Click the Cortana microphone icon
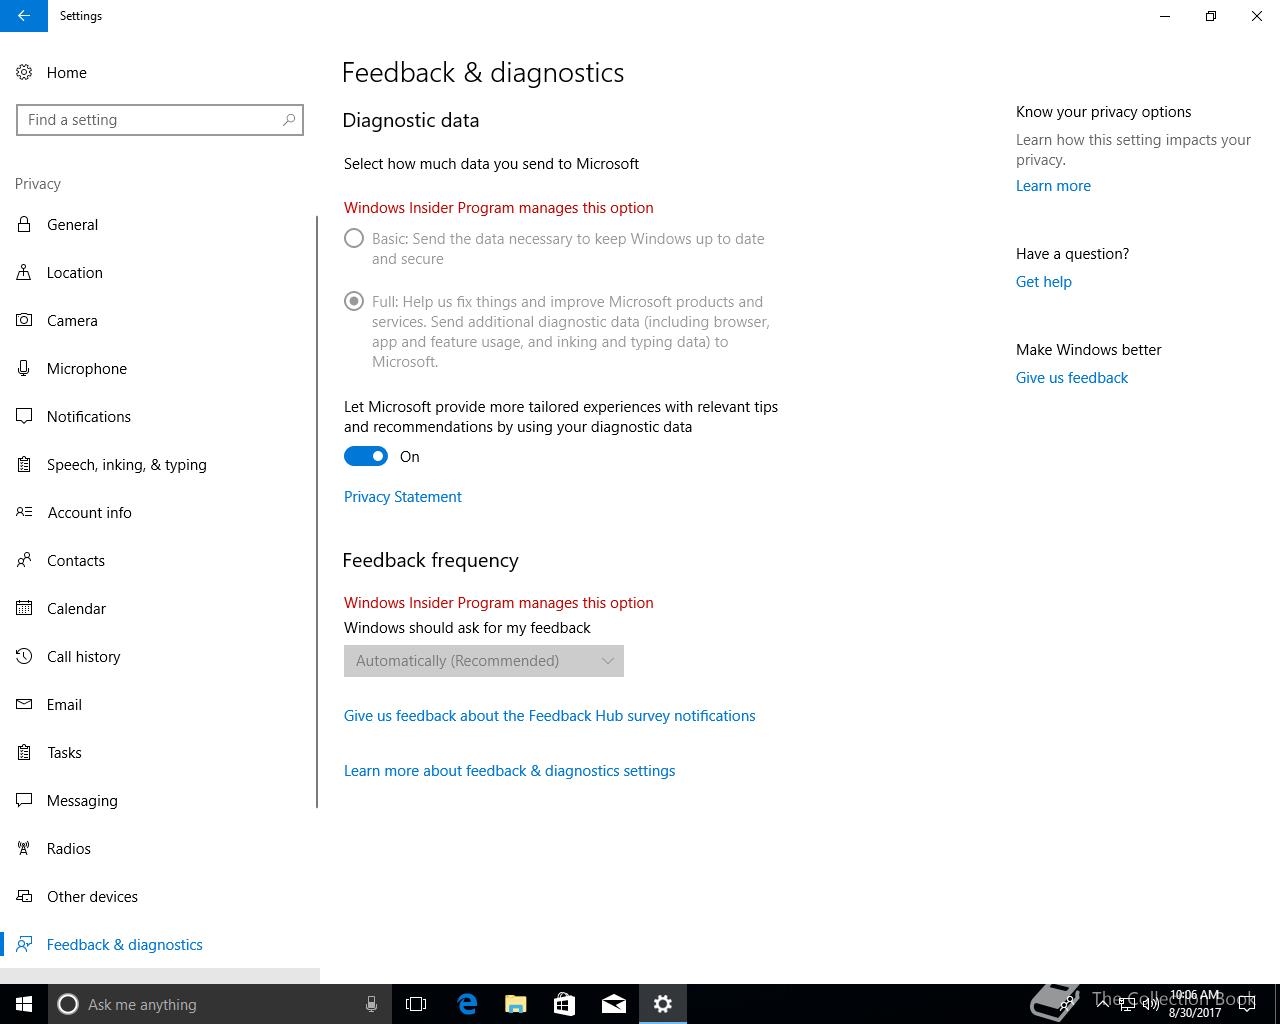The image size is (1280, 1024). pyautogui.click(x=371, y=1004)
